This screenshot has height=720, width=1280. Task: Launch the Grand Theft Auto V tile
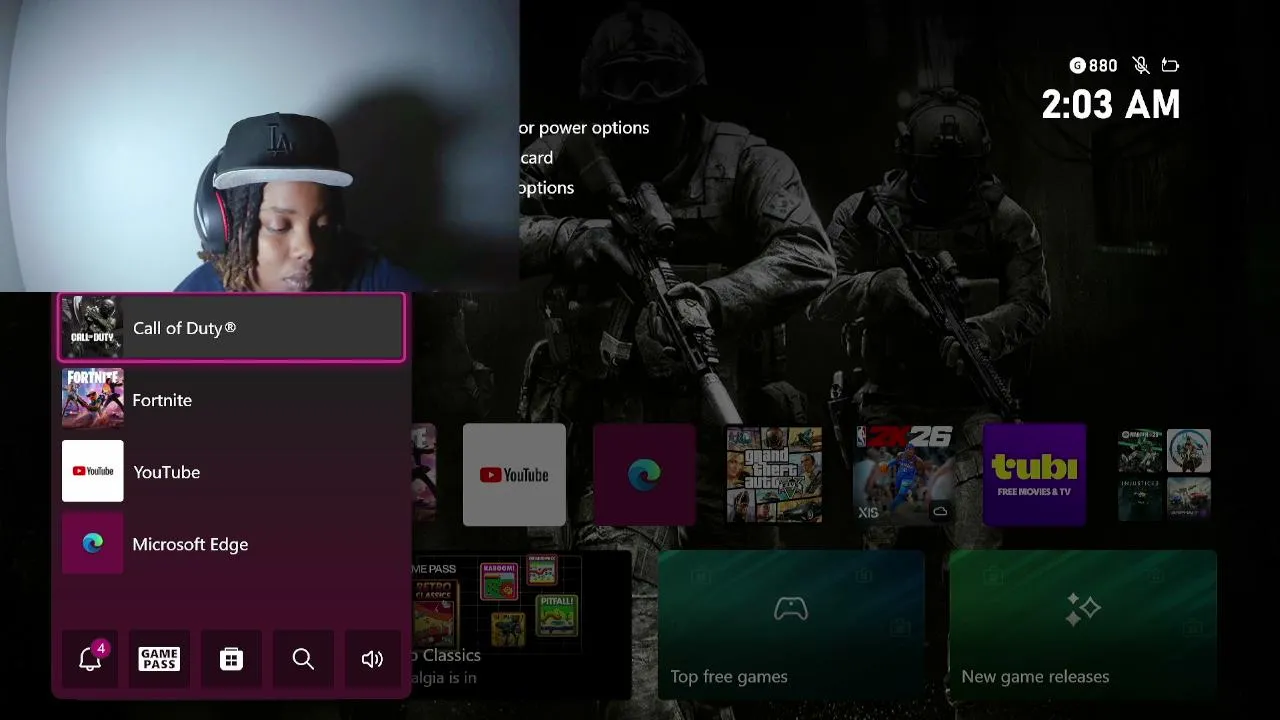click(x=774, y=475)
